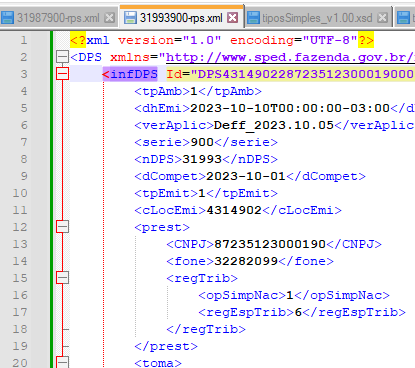This screenshot has width=415, height=368.
Task: Close the 31993900-rps.xml tab
Action: click(x=233, y=17)
